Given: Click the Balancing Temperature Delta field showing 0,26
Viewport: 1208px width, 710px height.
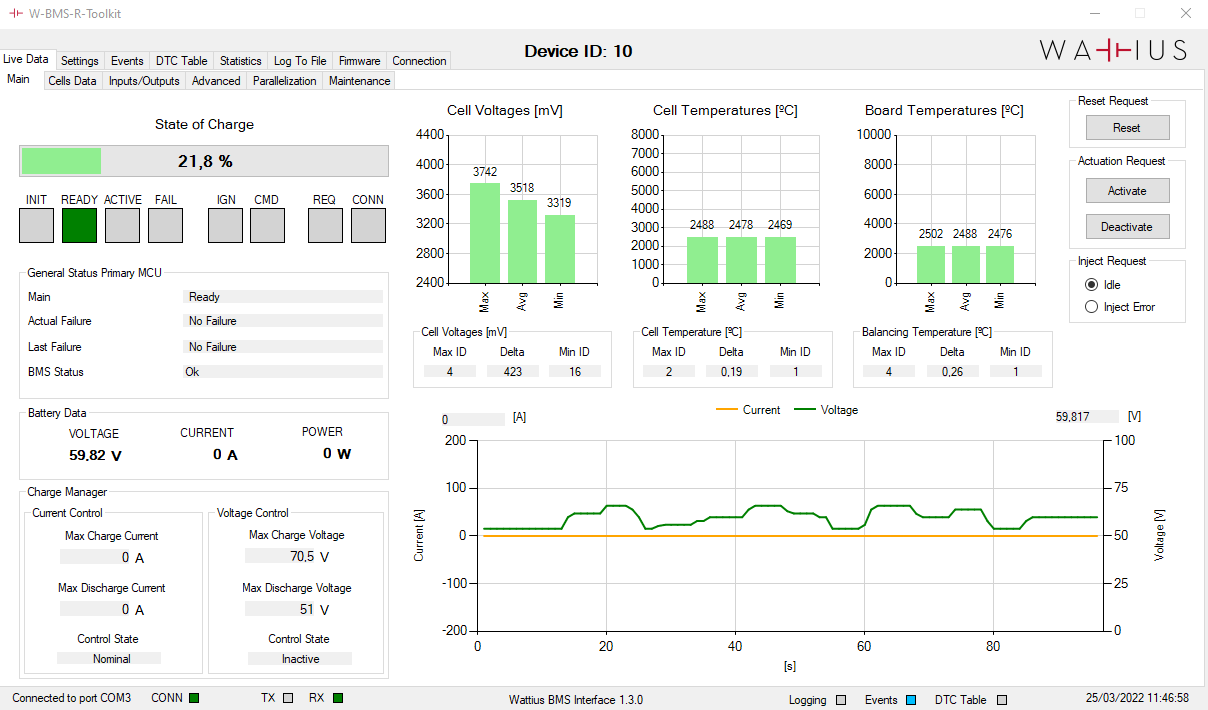Looking at the screenshot, I should 952,372.
